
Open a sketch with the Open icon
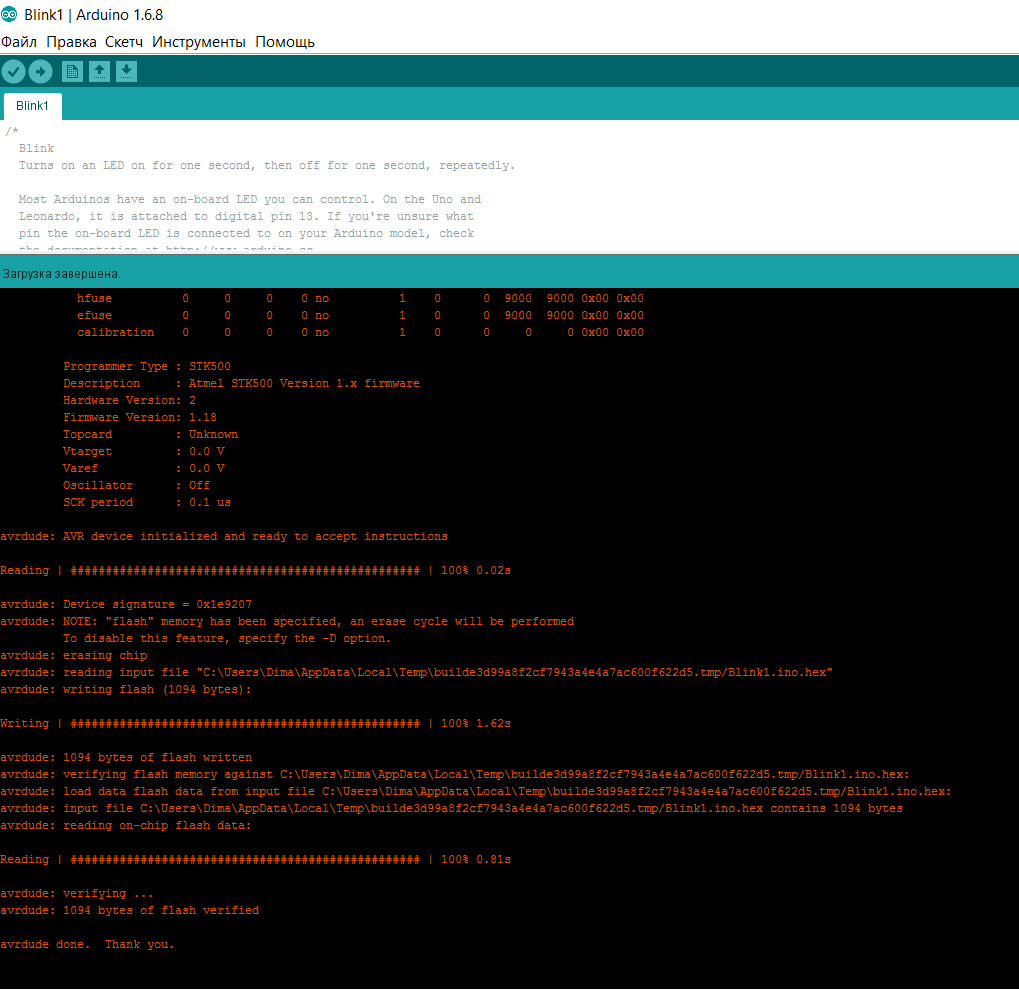pos(99,72)
